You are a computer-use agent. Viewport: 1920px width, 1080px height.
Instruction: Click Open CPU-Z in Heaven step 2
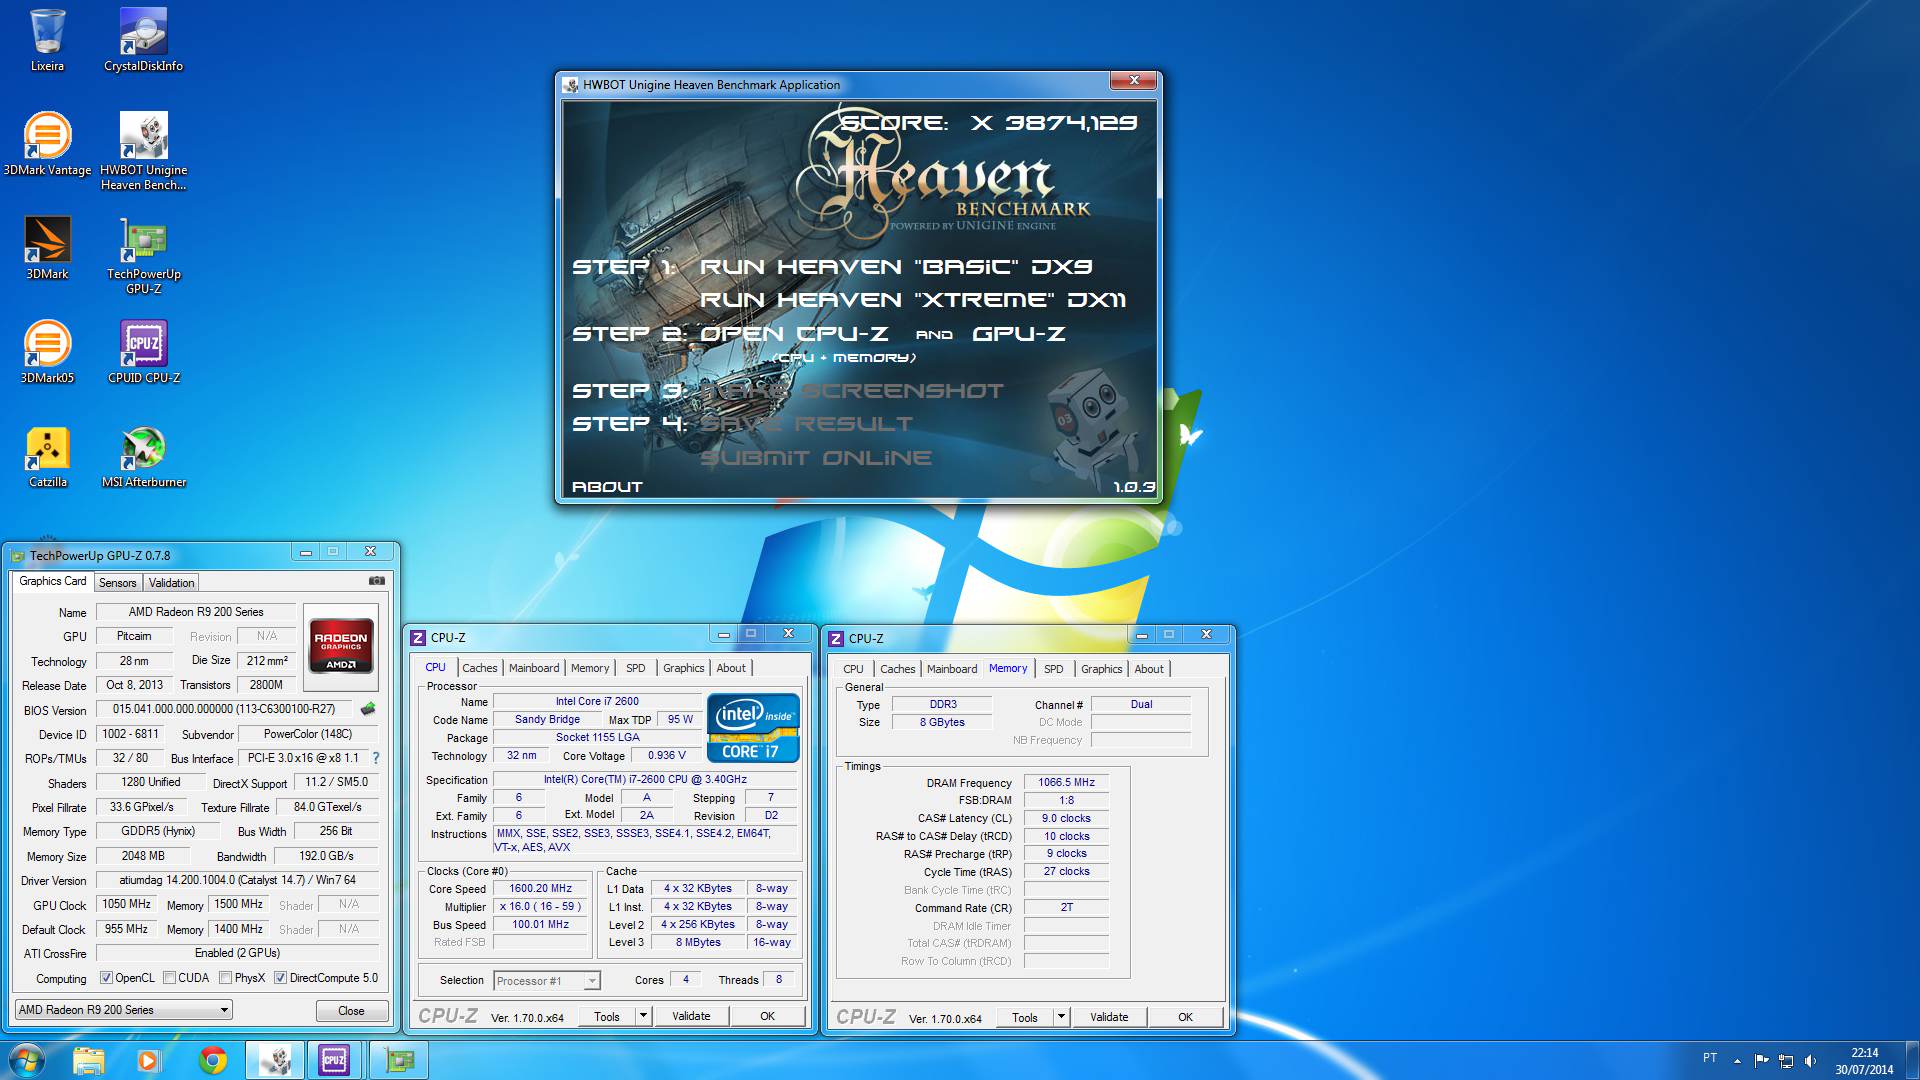click(794, 334)
